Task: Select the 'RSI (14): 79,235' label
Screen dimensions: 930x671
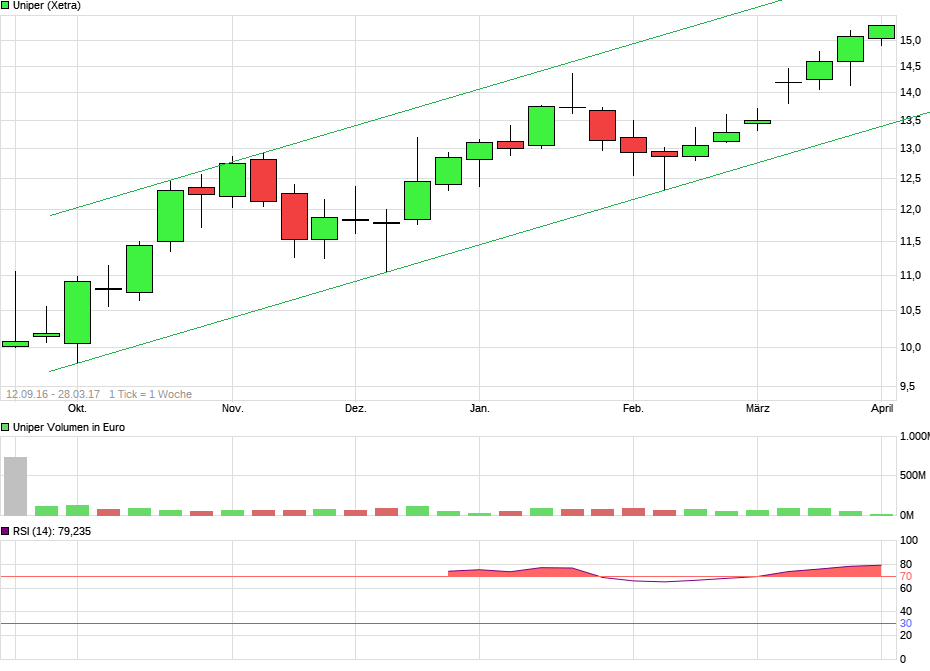Action: pyautogui.click(x=52, y=531)
